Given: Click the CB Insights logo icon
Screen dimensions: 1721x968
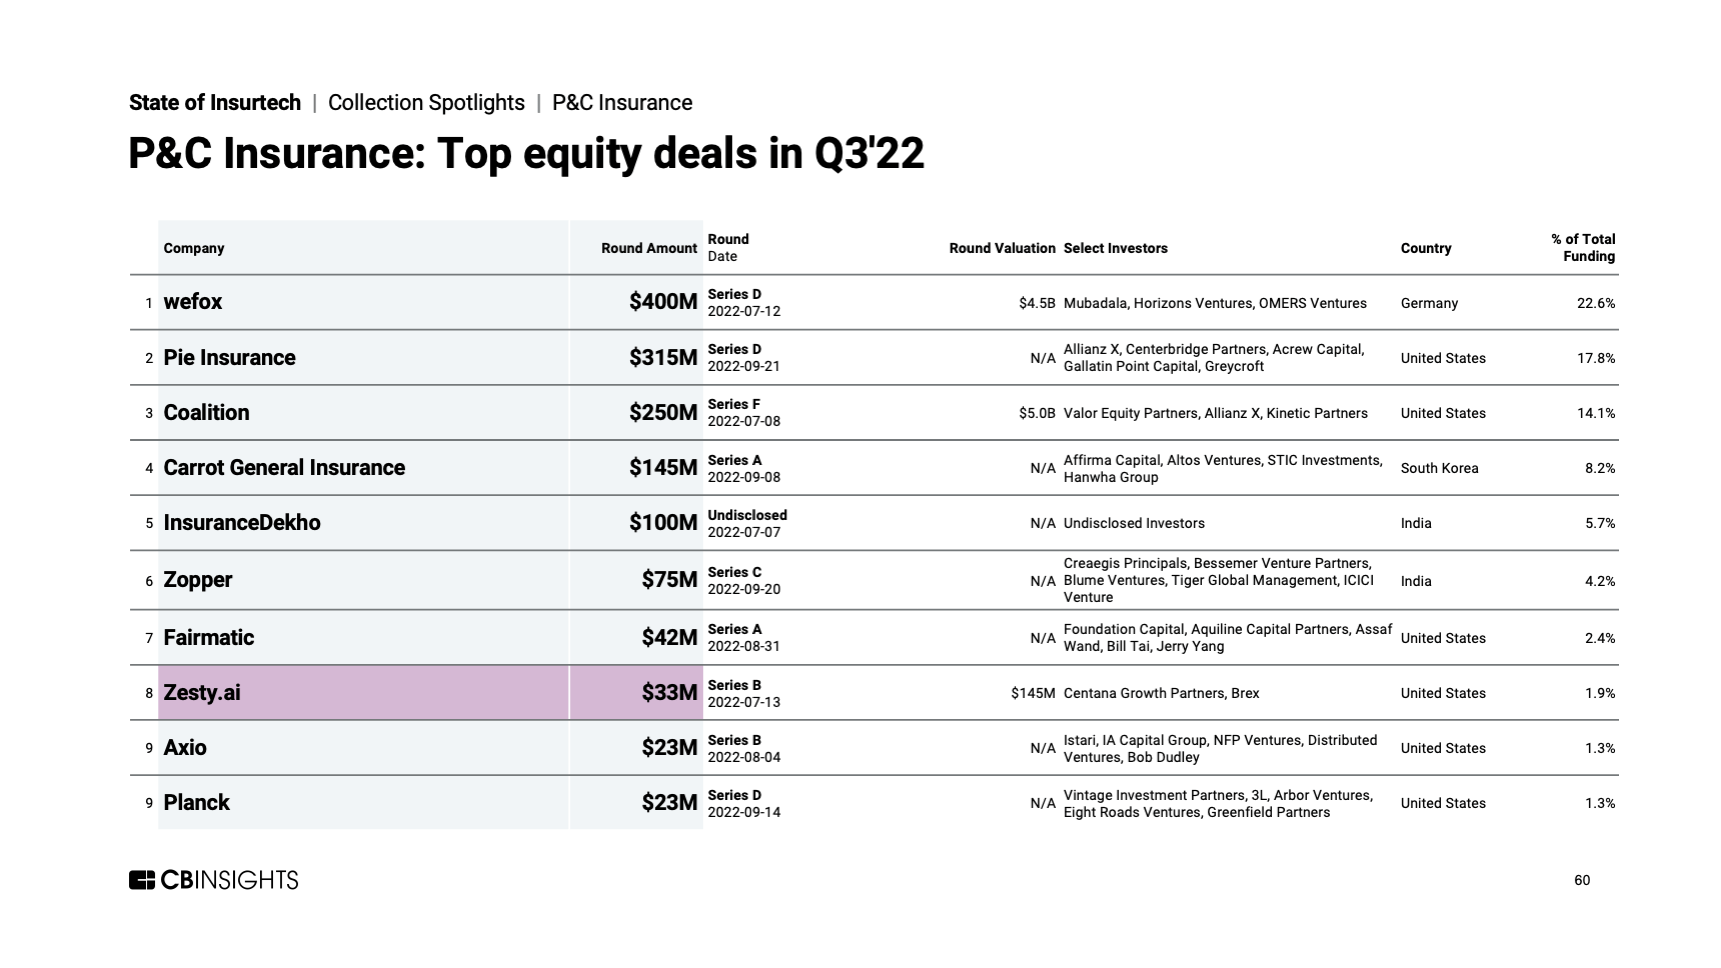Looking at the screenshot, I should (x=142, y=880).
